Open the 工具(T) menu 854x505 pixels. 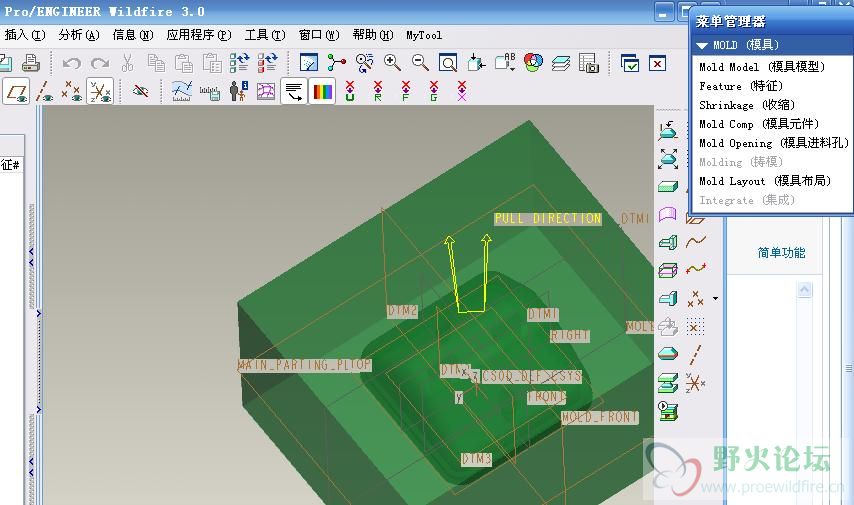click(x=265, y=35)
